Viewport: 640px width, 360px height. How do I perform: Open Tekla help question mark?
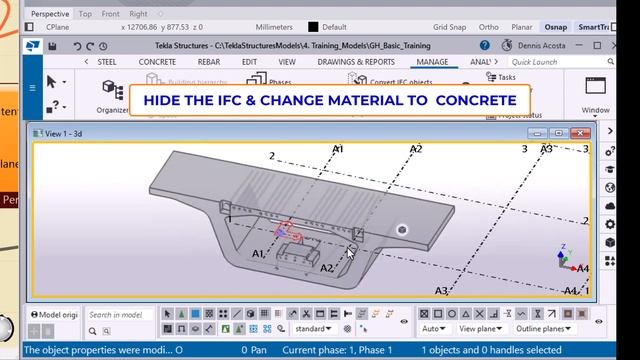[x=484, y=45]
